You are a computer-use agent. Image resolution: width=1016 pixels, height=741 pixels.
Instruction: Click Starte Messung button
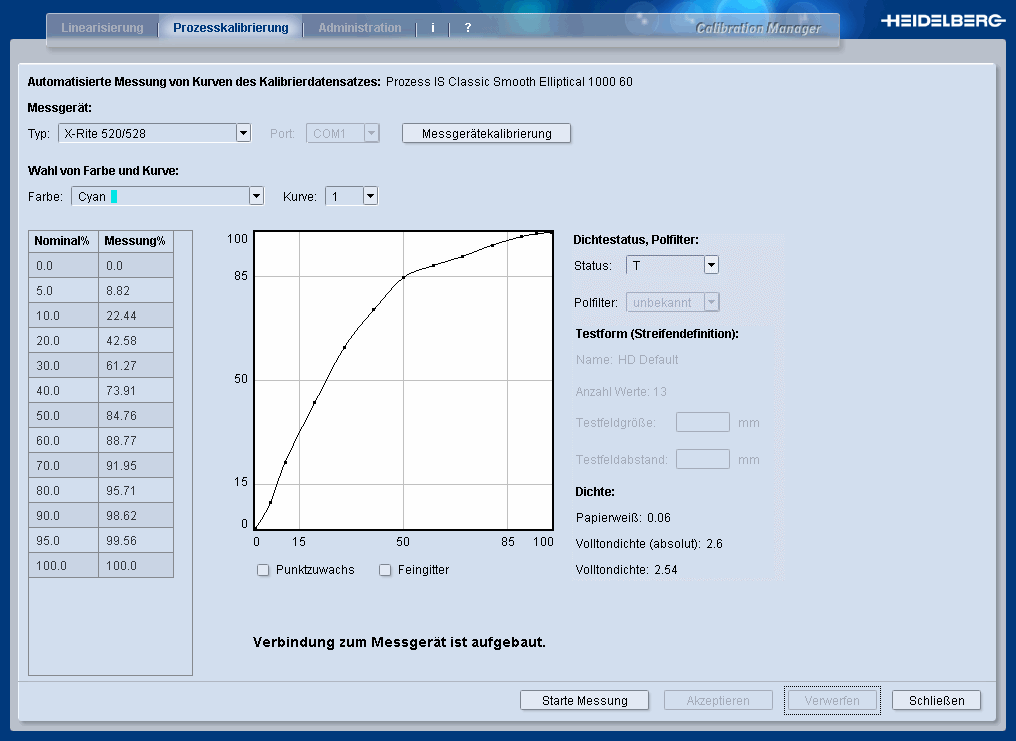pyautogui.click(x=584, y=700)
